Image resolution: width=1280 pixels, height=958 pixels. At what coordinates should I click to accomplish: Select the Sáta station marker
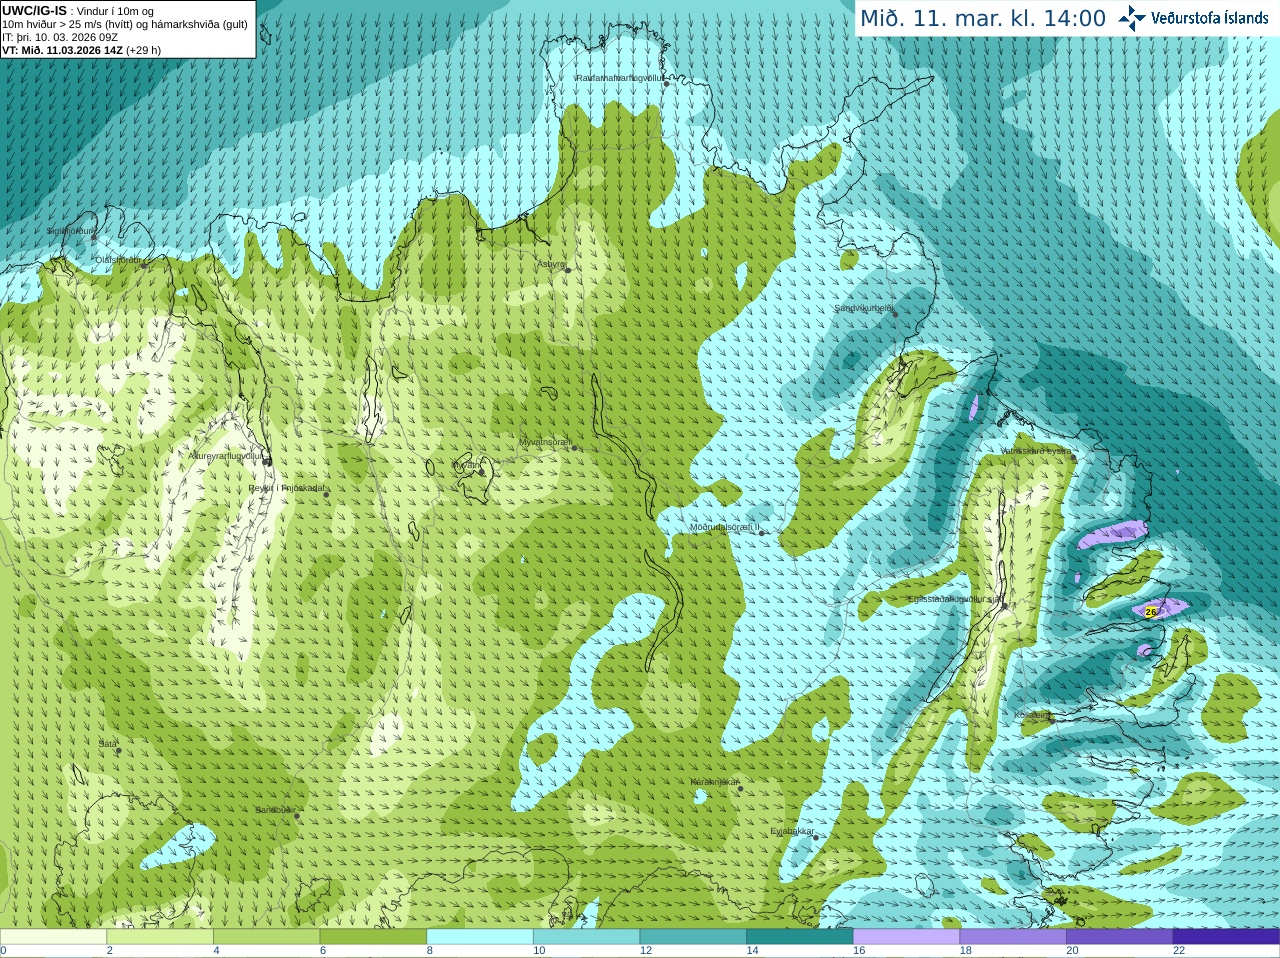point(118,750)
